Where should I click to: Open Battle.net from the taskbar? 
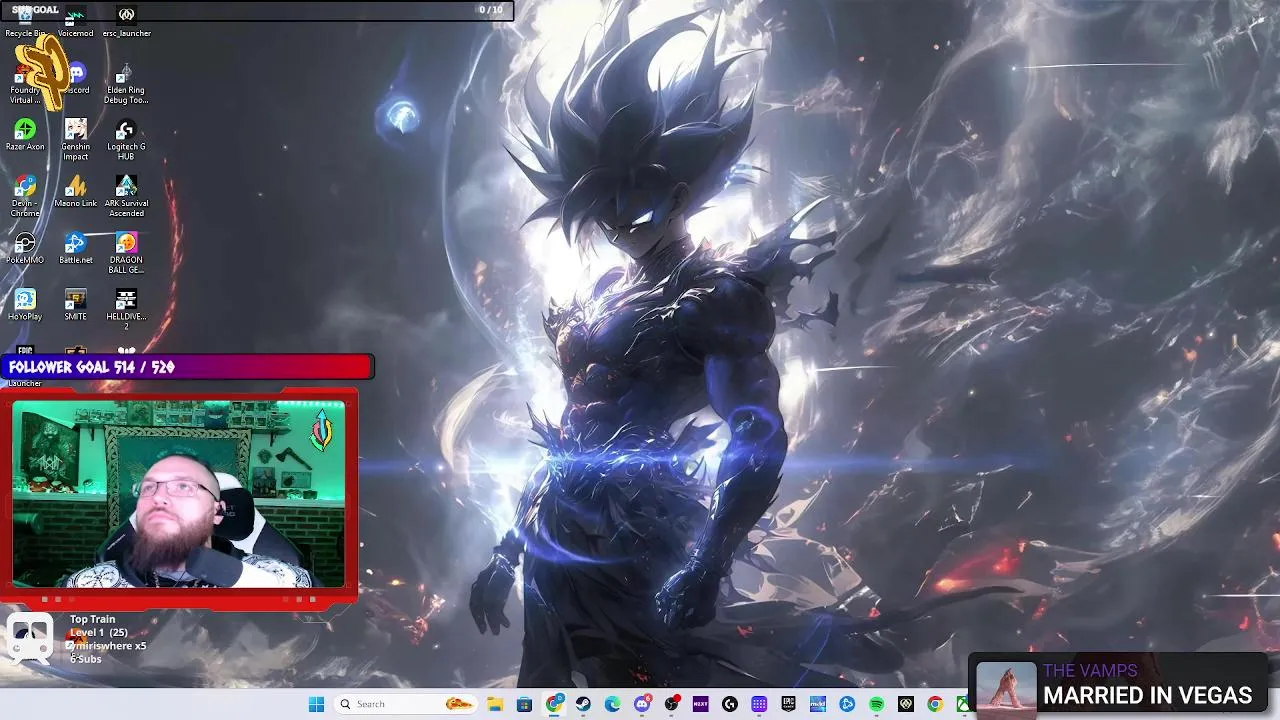click(847, 704)
